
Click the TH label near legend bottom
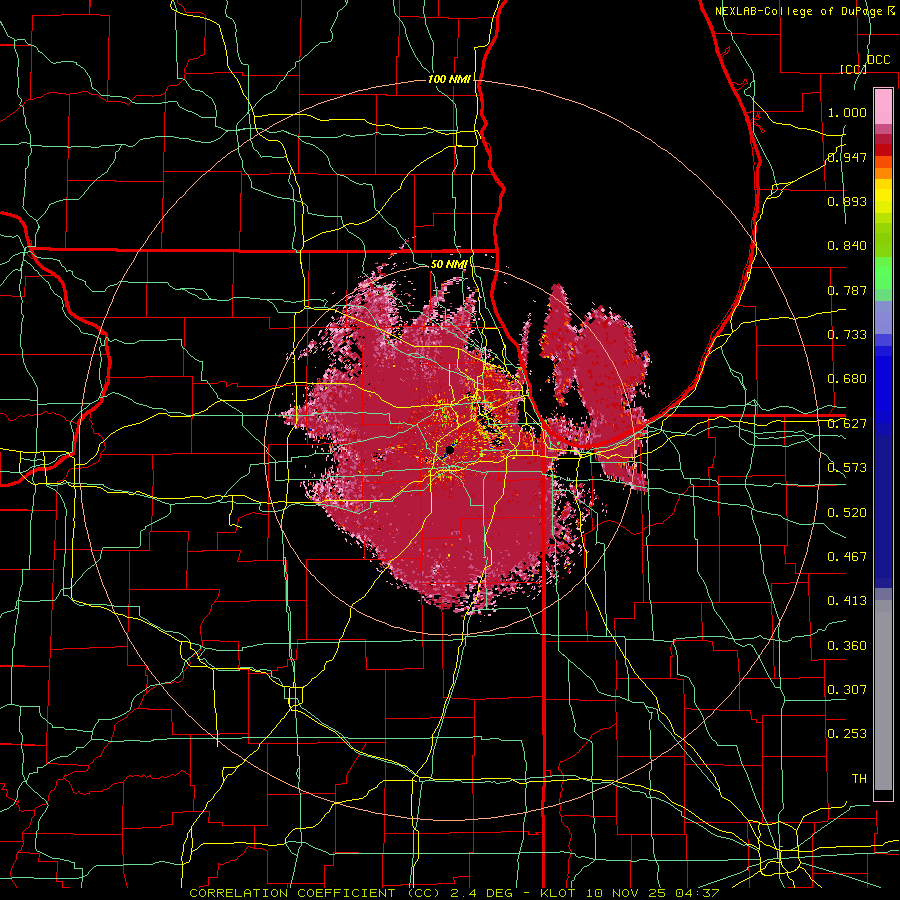pos(859,779)
